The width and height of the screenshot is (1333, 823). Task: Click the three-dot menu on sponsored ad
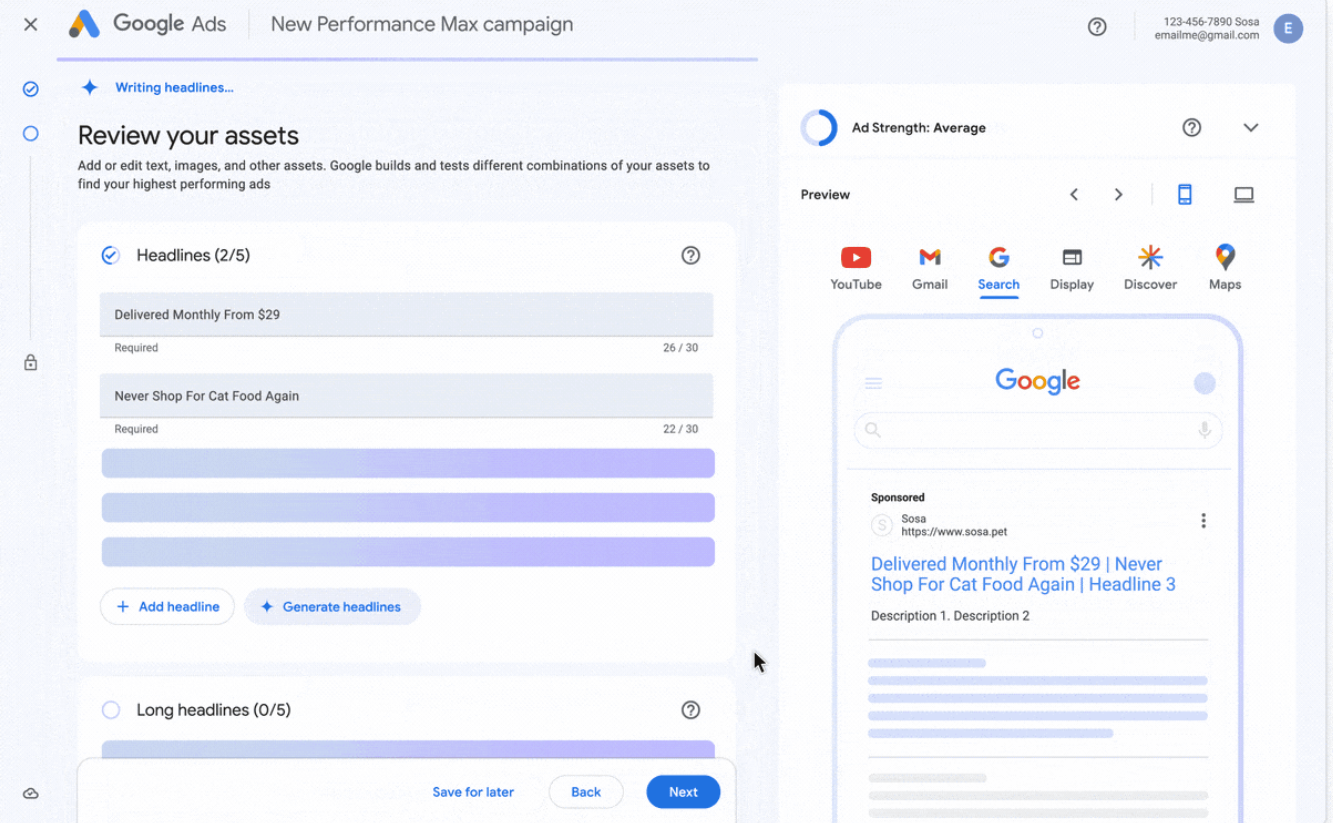click(x=1203, y=521)
